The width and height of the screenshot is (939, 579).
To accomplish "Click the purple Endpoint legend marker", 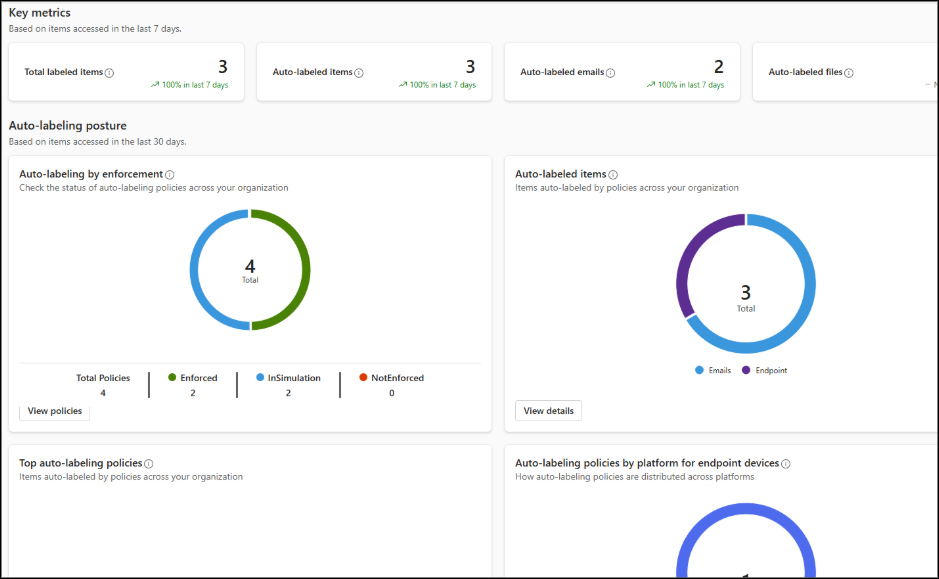I will (746, 370).
